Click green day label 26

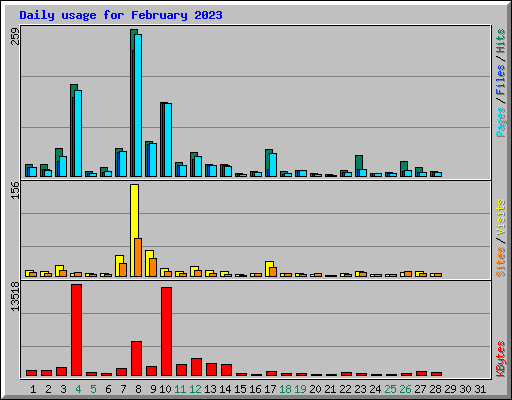pos(405,389)
